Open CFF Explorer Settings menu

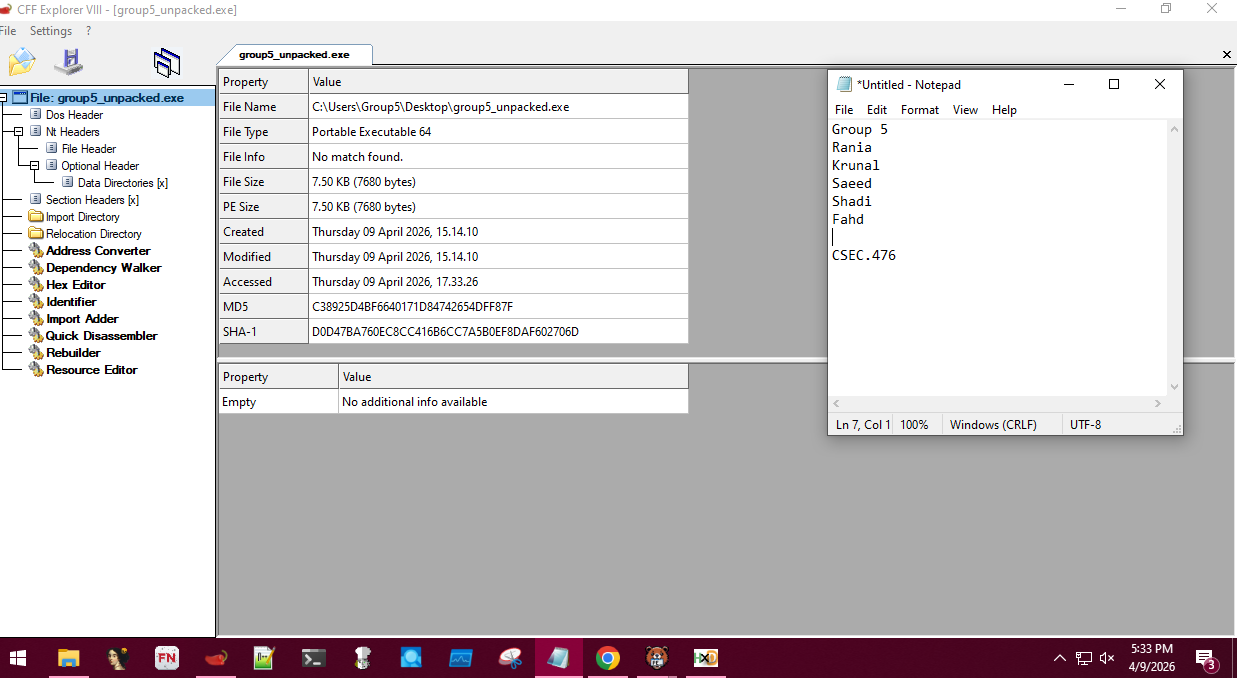pos(51,31)
